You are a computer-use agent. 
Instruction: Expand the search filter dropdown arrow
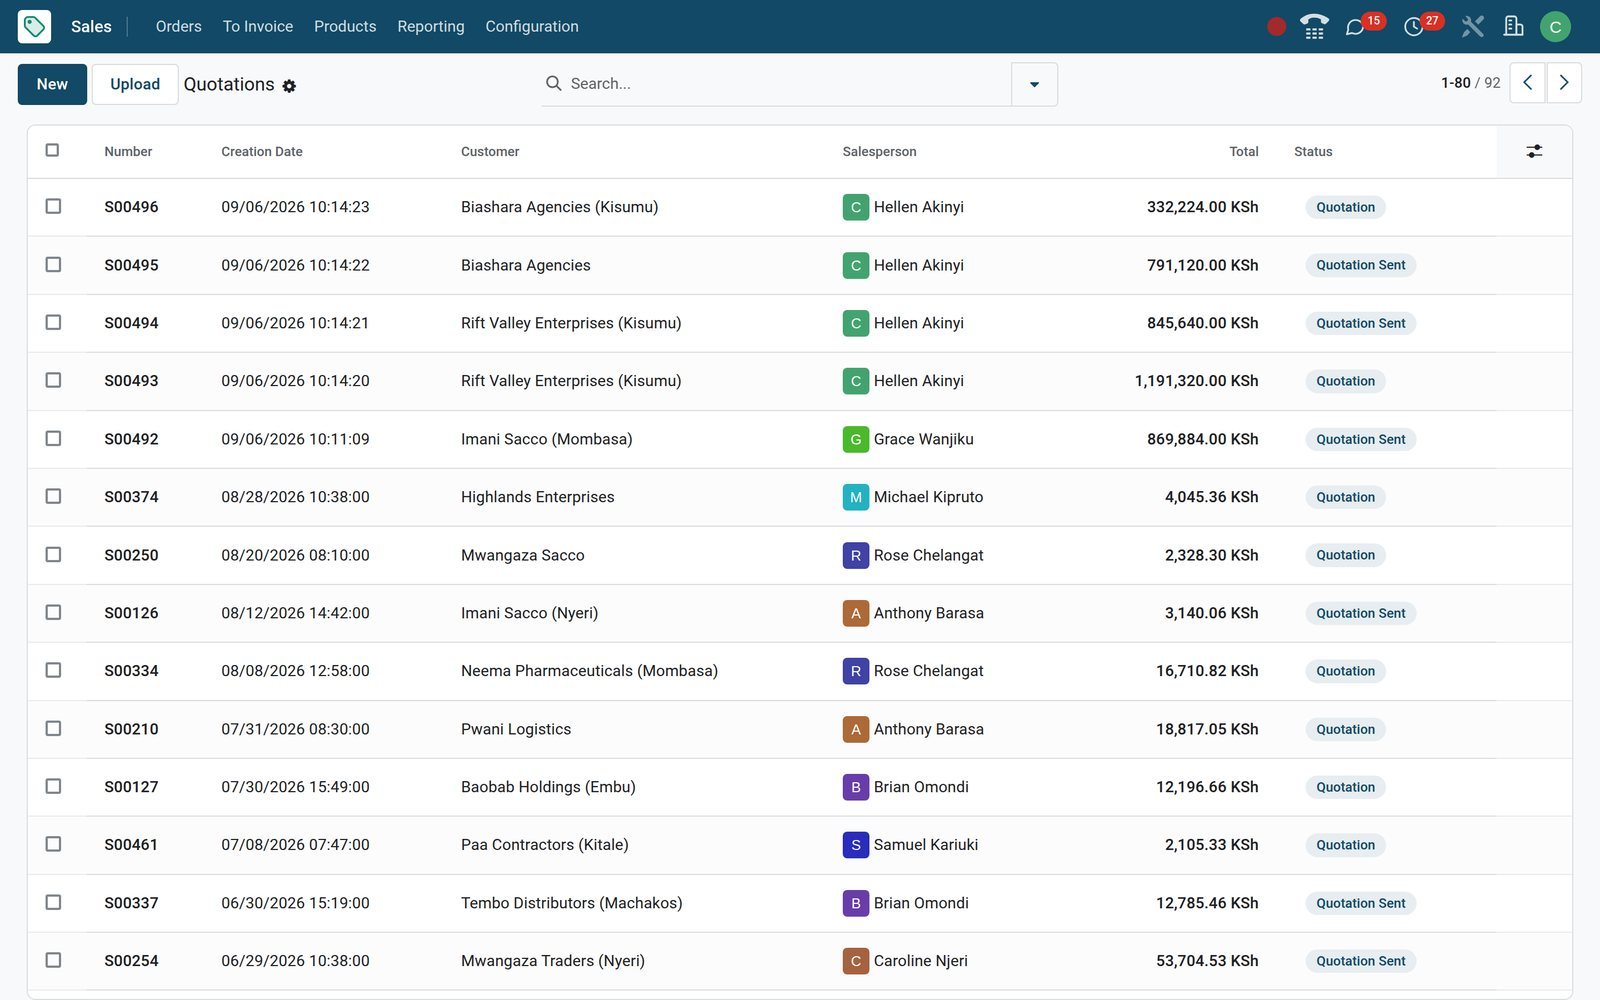click(x=1034, y=84)
